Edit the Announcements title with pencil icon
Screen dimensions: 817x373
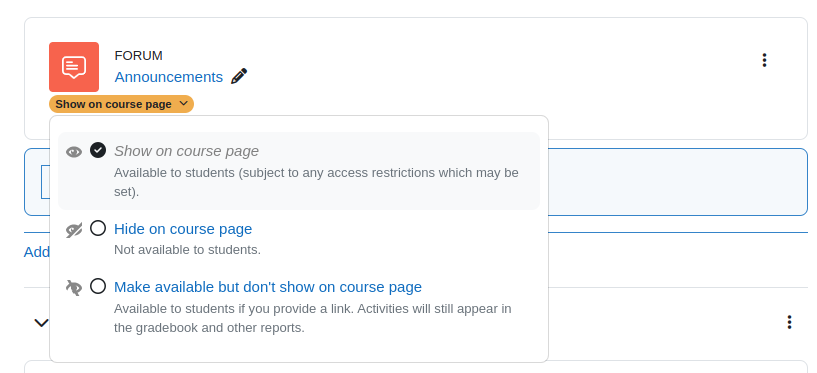pos(239,77)
